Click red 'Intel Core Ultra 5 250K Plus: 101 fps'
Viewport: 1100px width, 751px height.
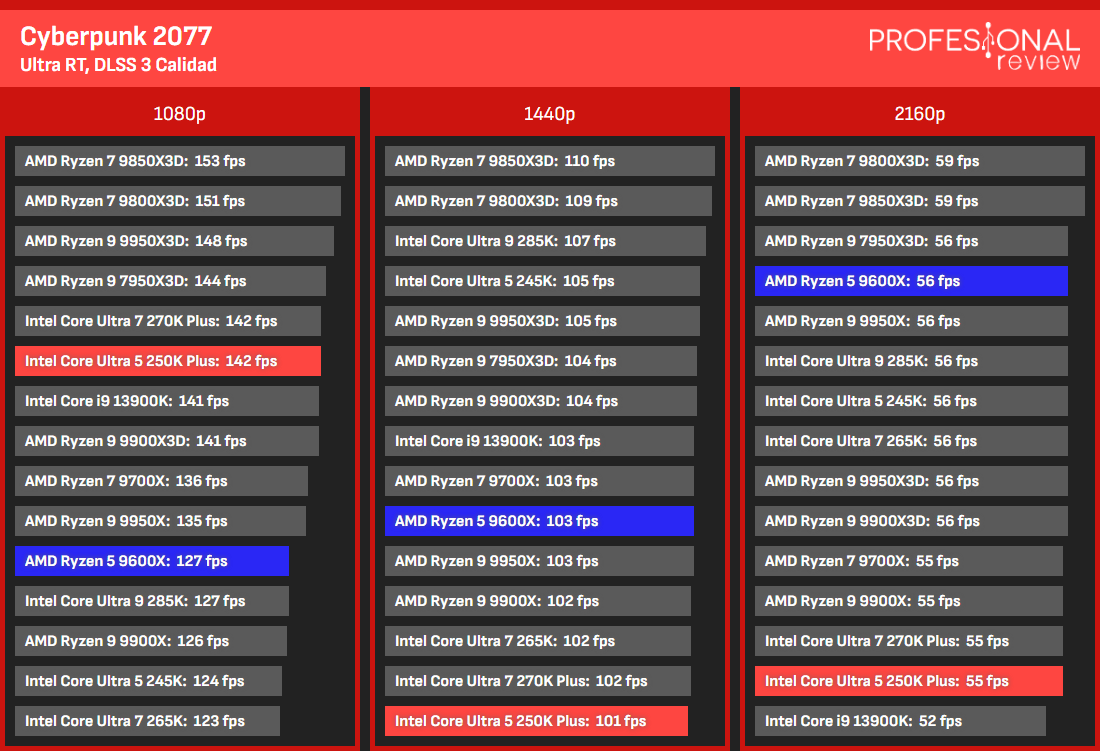coord(537,720)
